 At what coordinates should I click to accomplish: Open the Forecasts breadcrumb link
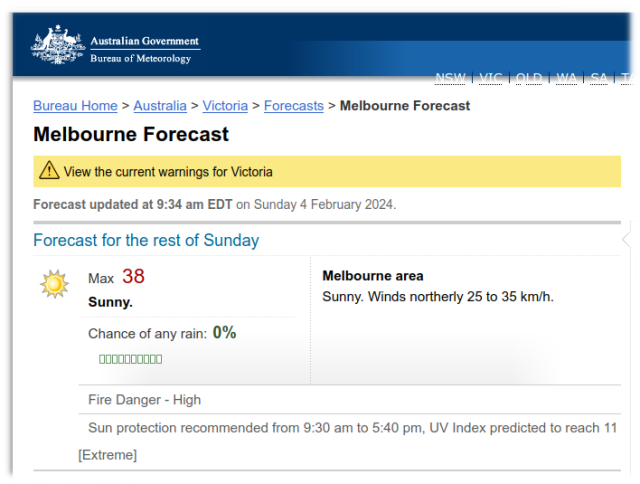293,106
